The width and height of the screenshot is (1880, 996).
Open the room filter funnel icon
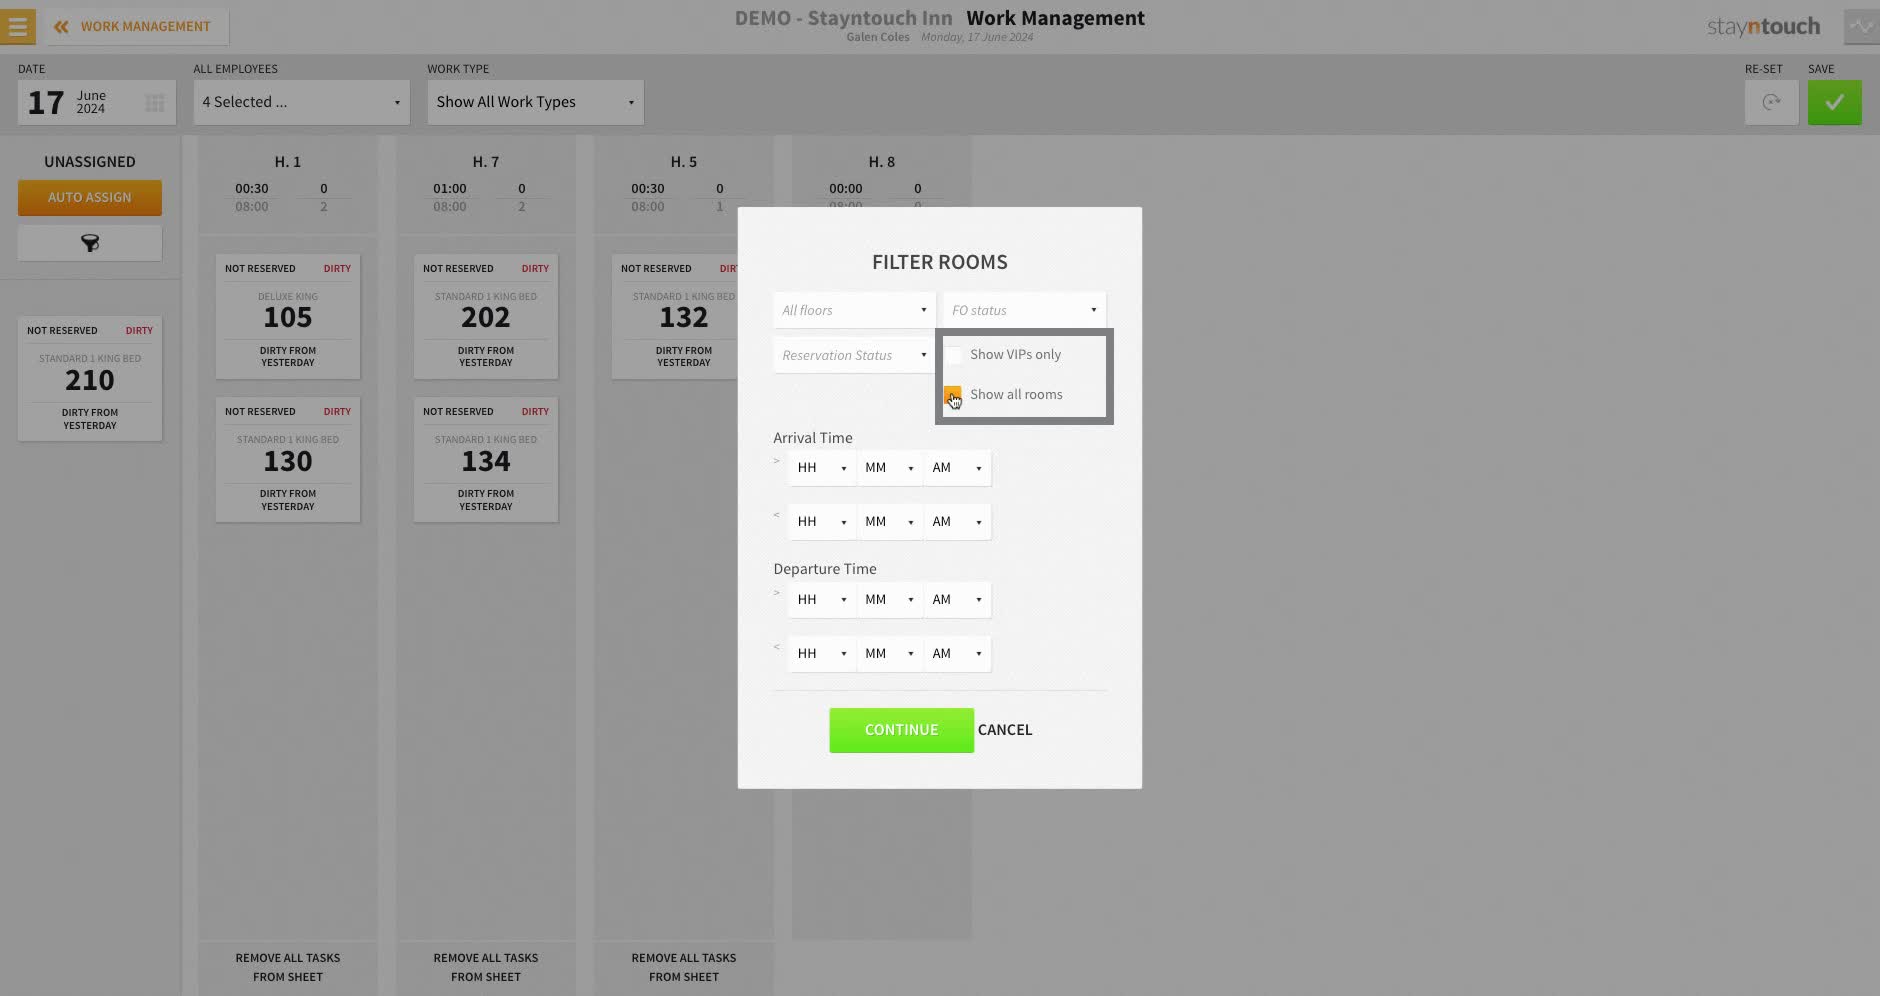tap(90, 243)
